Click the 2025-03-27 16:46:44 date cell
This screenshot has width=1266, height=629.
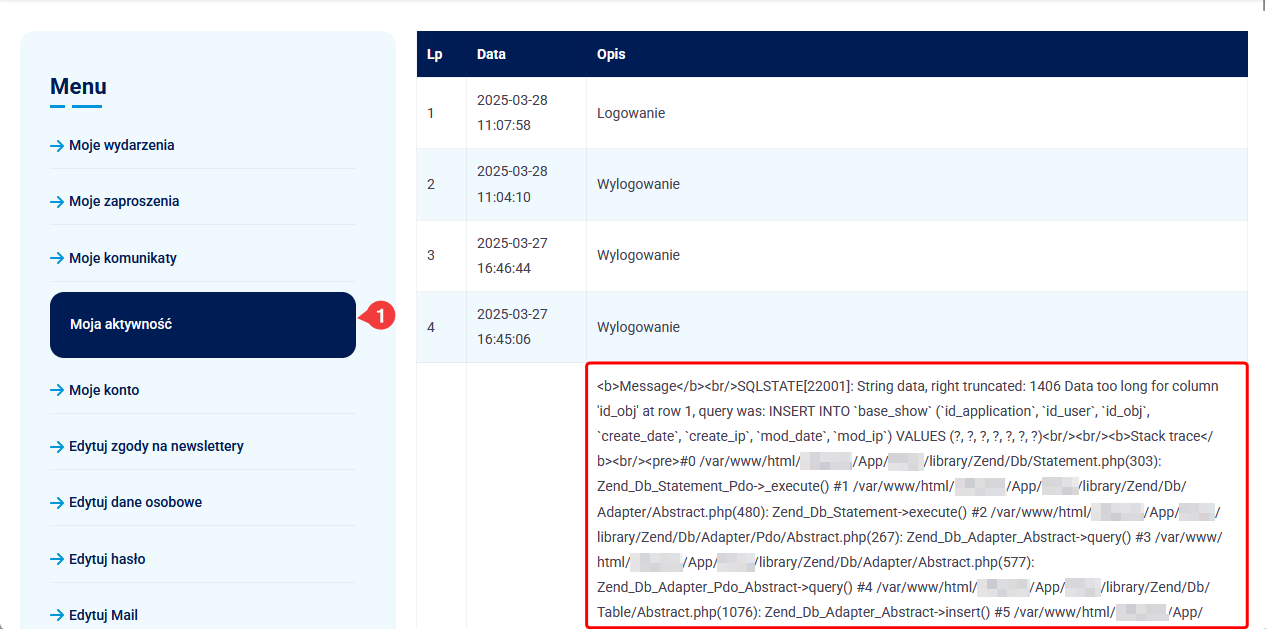(512, 256)
